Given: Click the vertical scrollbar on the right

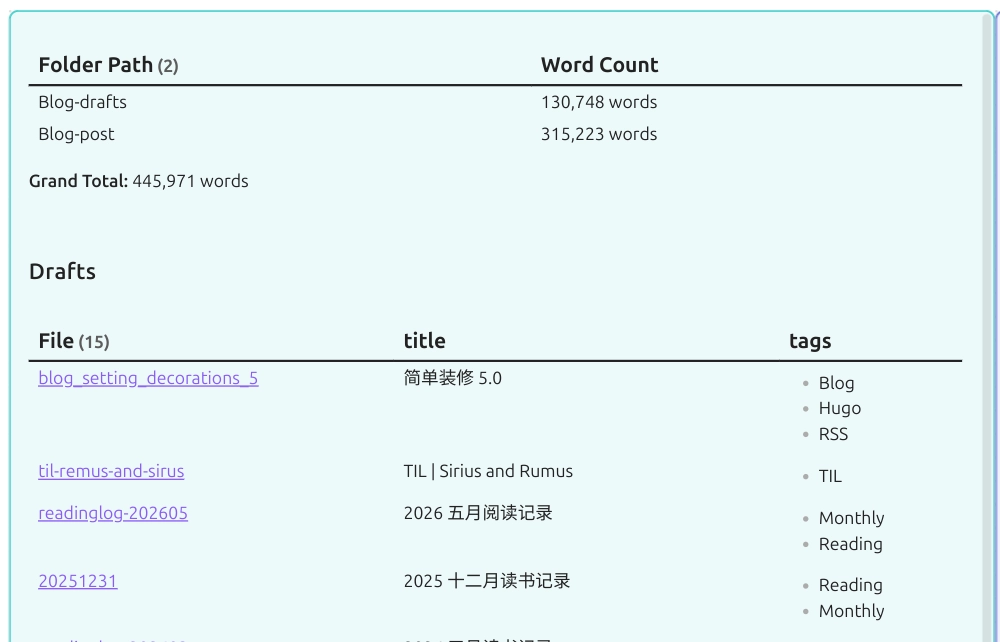Looking at the screenshot, I should [989, 326].
